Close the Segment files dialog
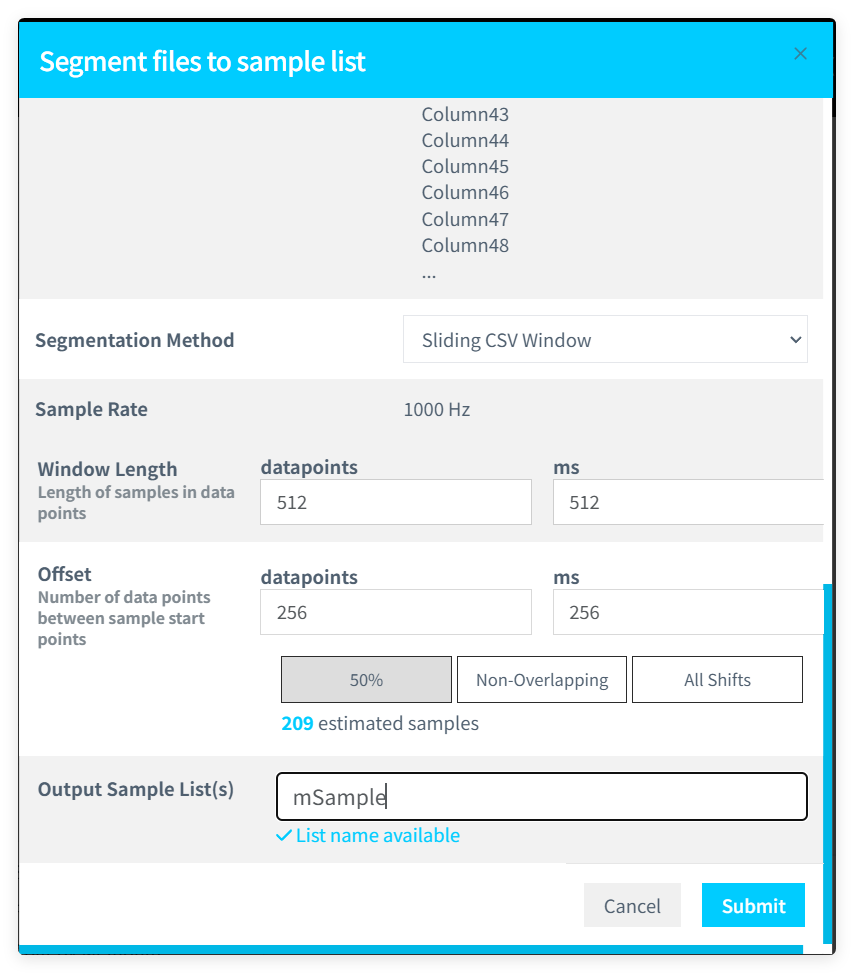 tap(800, 54)
